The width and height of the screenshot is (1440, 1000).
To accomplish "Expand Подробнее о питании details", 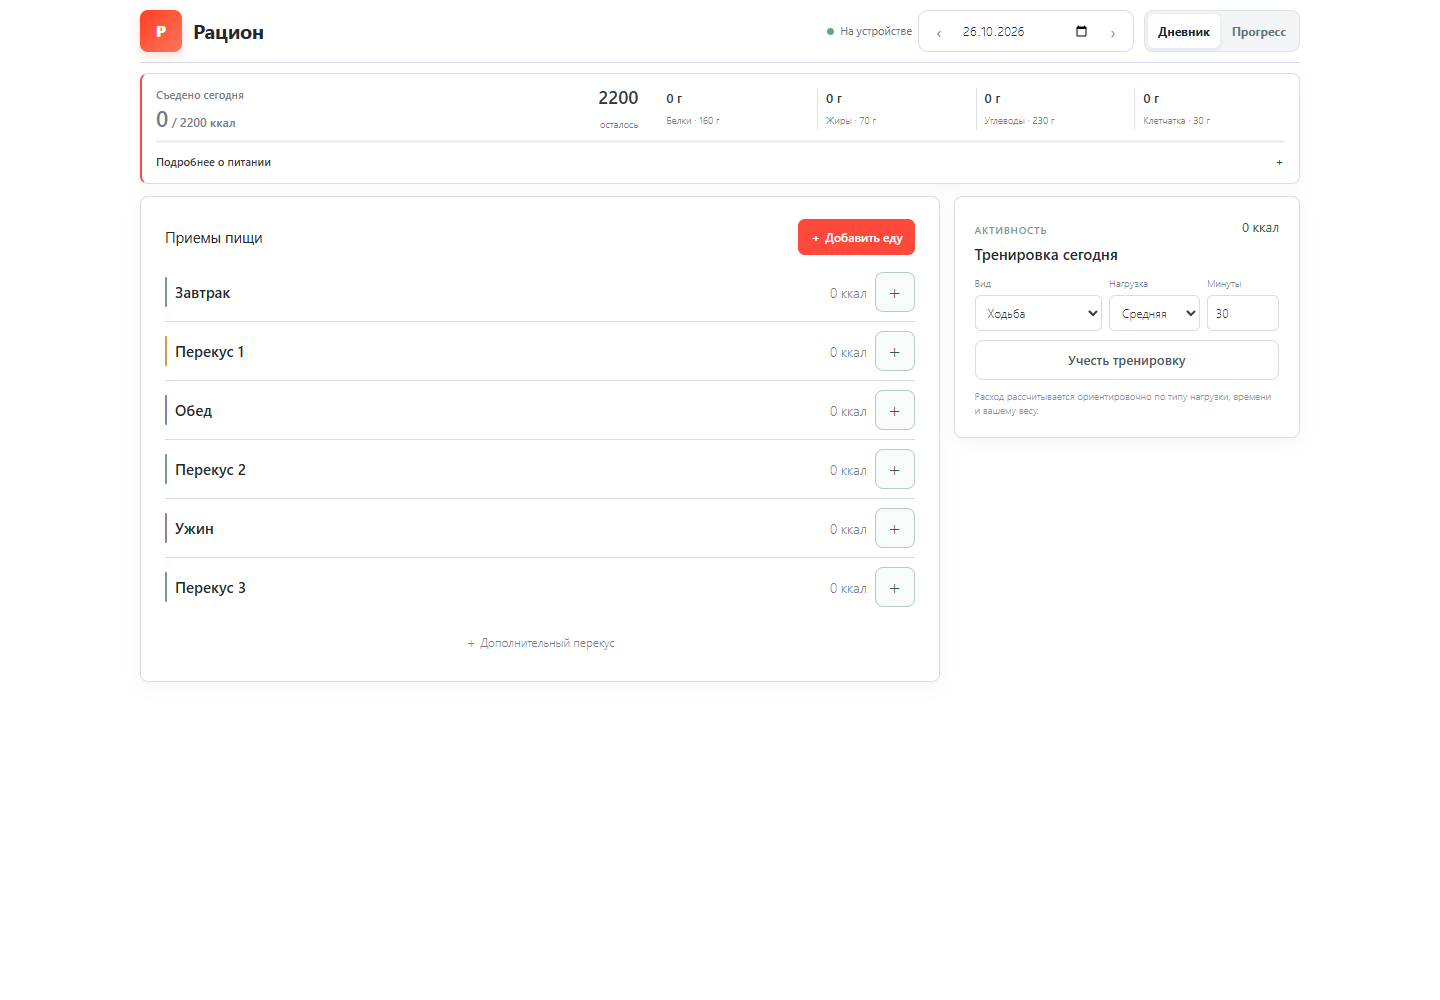I will point(719,162).
